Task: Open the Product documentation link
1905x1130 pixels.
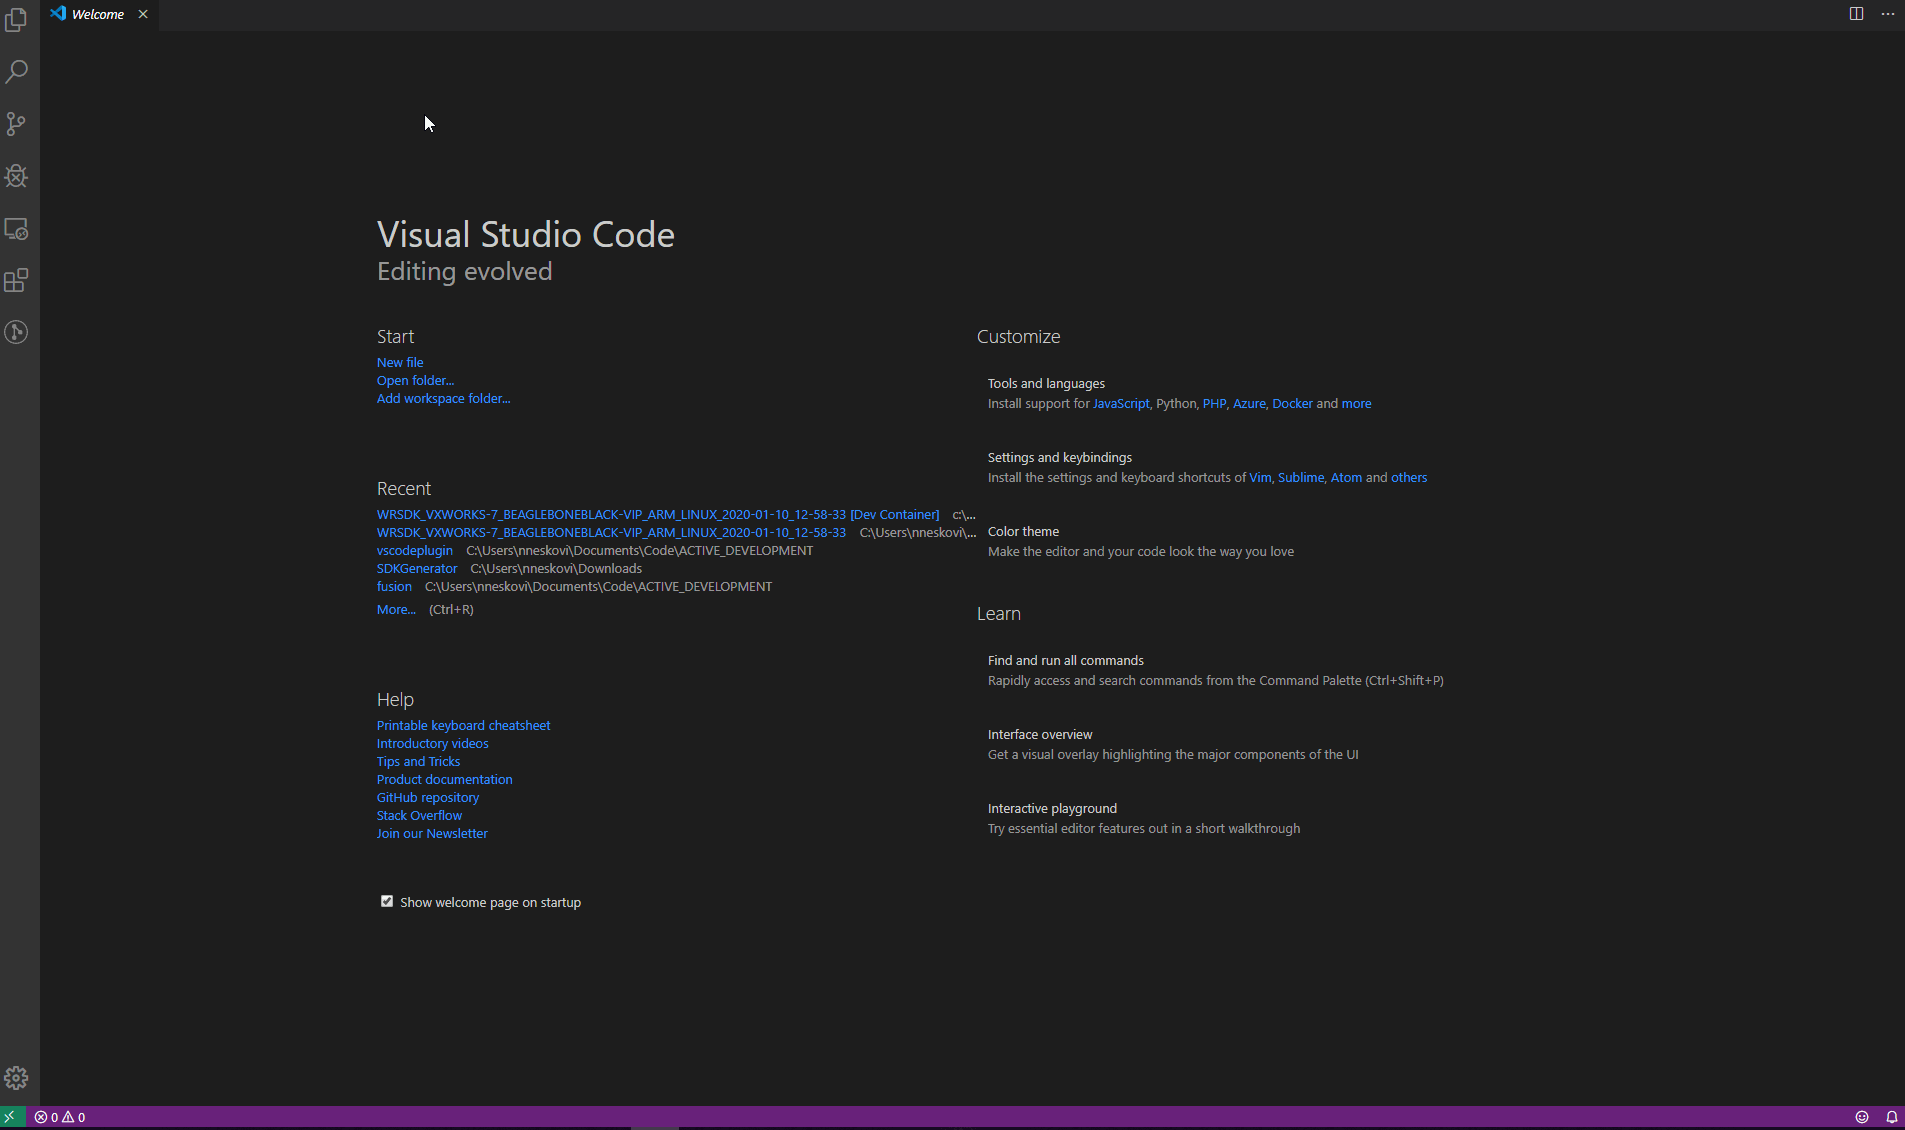Action: (x=444, y=779)
